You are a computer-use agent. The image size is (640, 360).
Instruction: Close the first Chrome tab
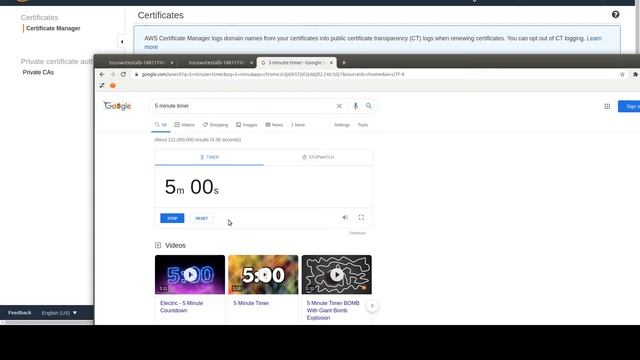(172, 62)
